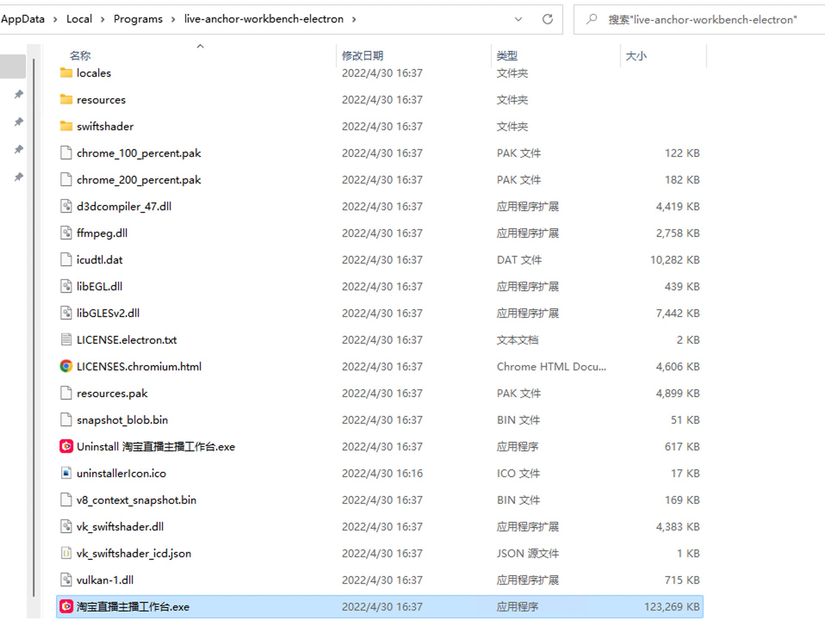825x621 pixels.
Task: Refresh the folder via address bar button
Action: tap(548, 19)
